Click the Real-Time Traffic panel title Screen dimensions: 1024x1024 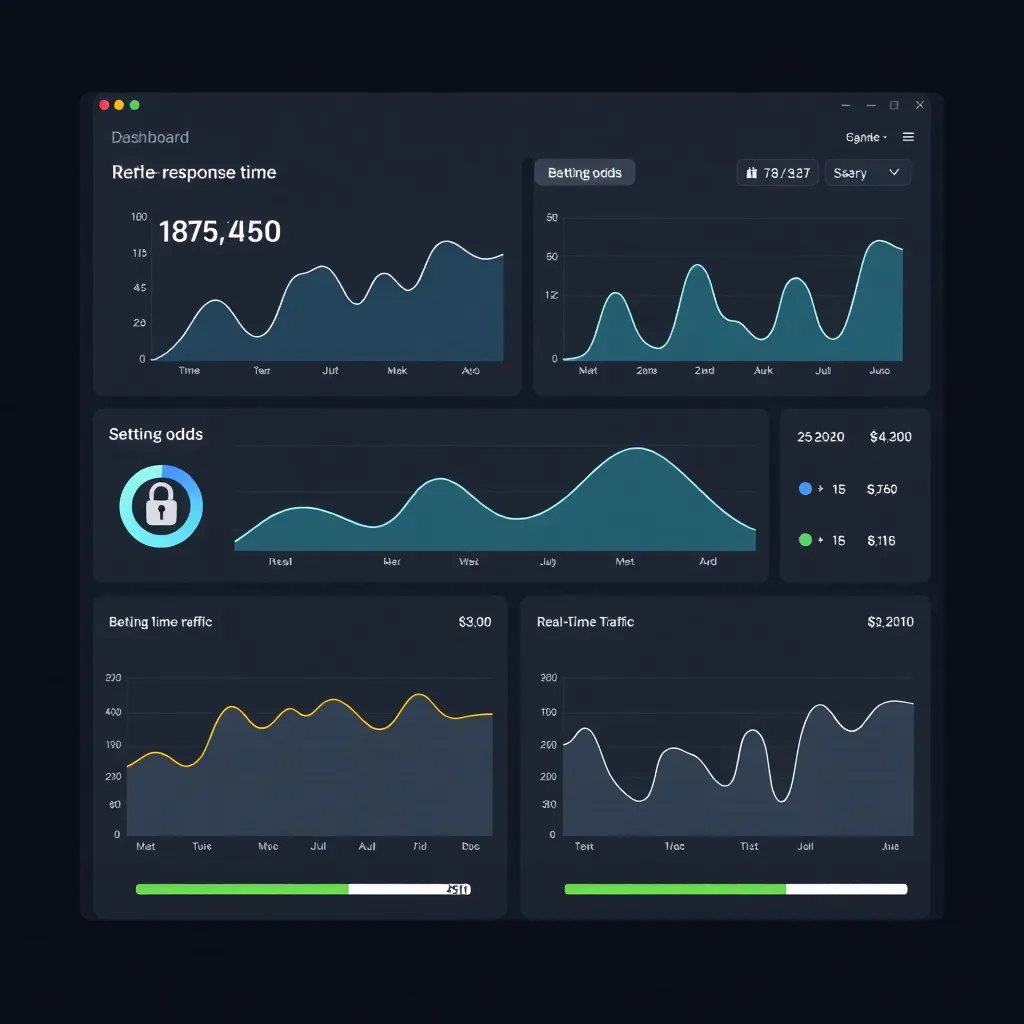coord(585,622)
